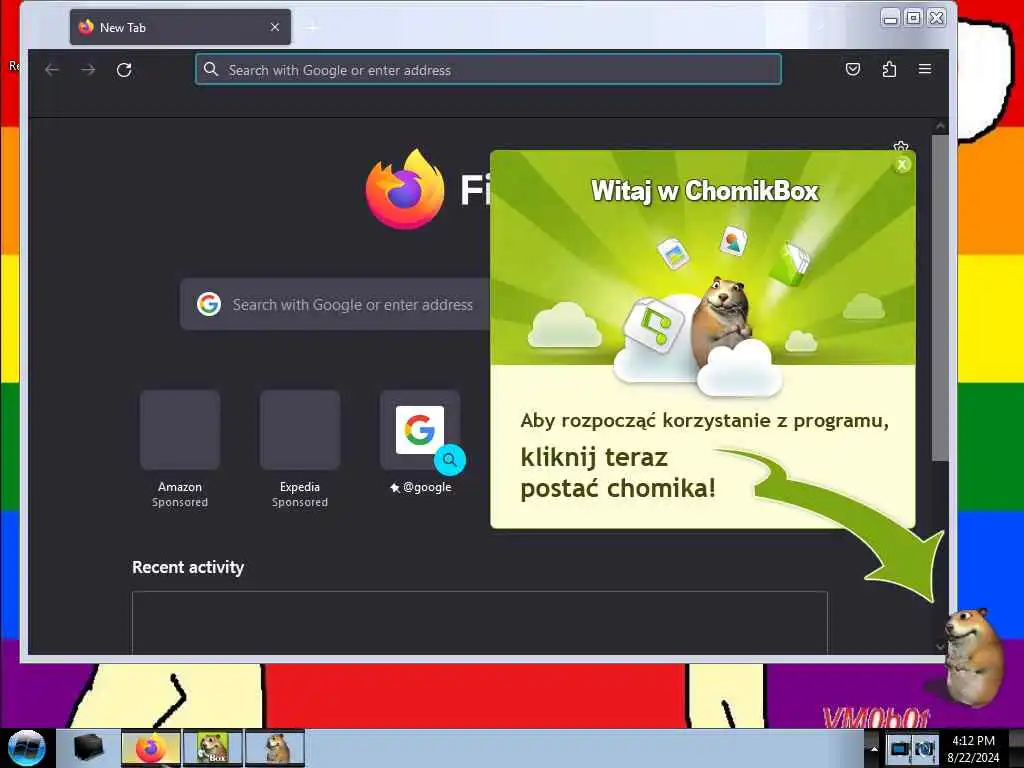Click the monitor tray icon
Viewport: 1024px width, 768px height.
900,748
